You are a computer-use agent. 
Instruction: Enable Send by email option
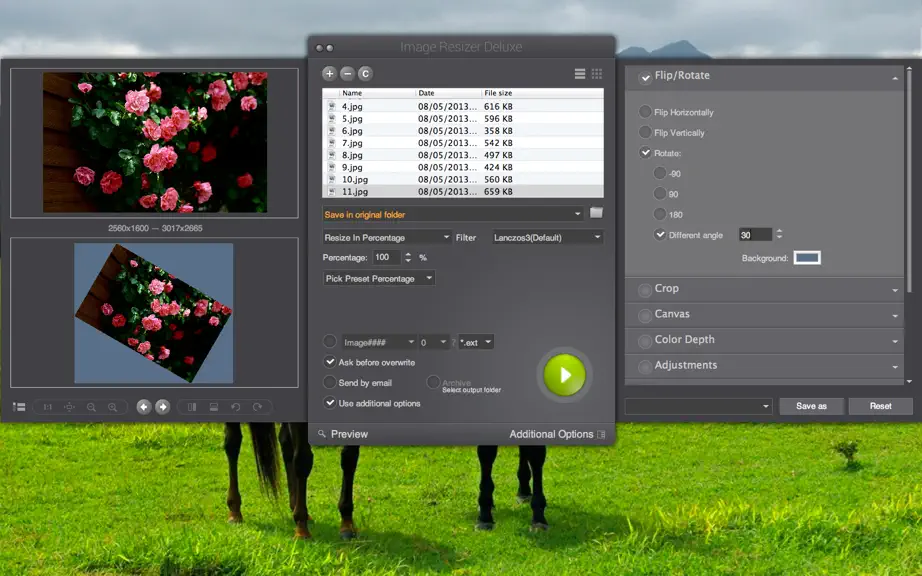click(x=330, y=383)
